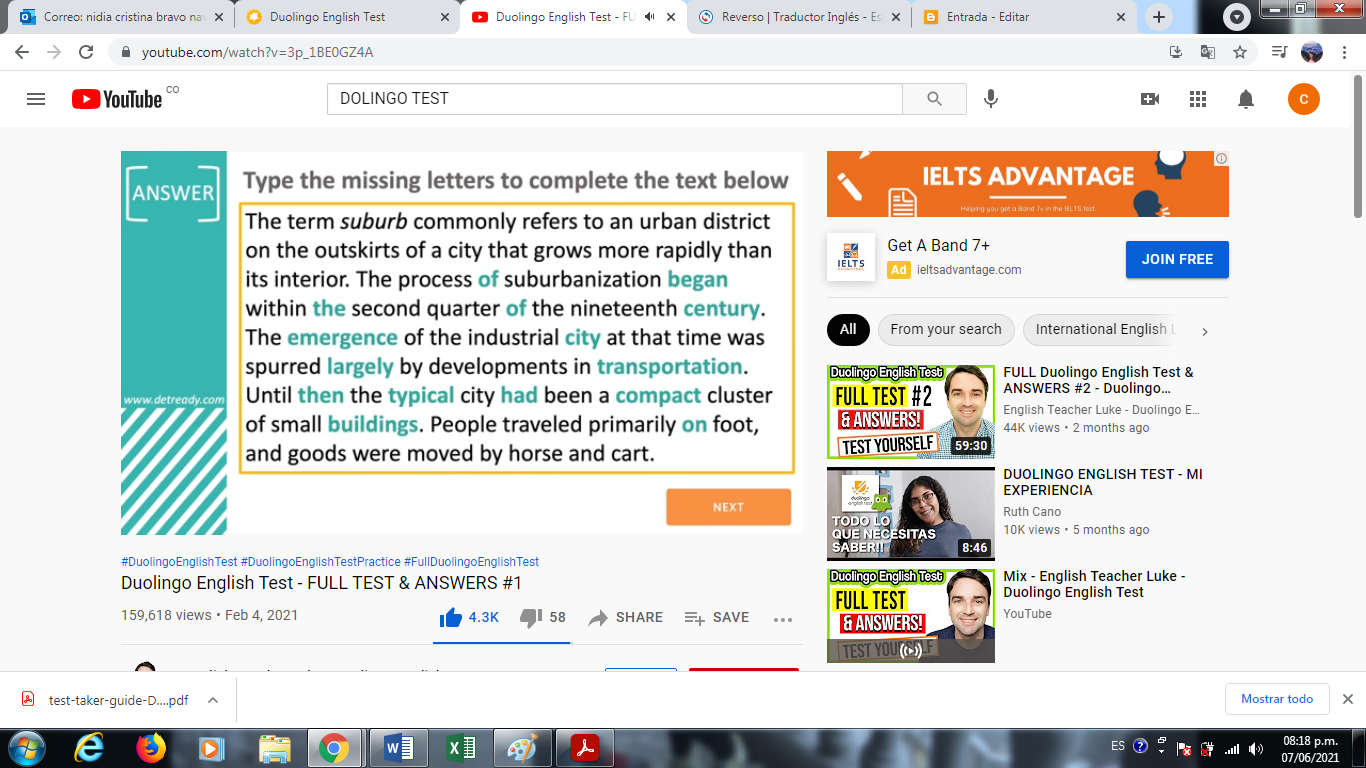Bookmark this page with the star
This screenshot has width=1366, height=768.
coord(1240,52)
